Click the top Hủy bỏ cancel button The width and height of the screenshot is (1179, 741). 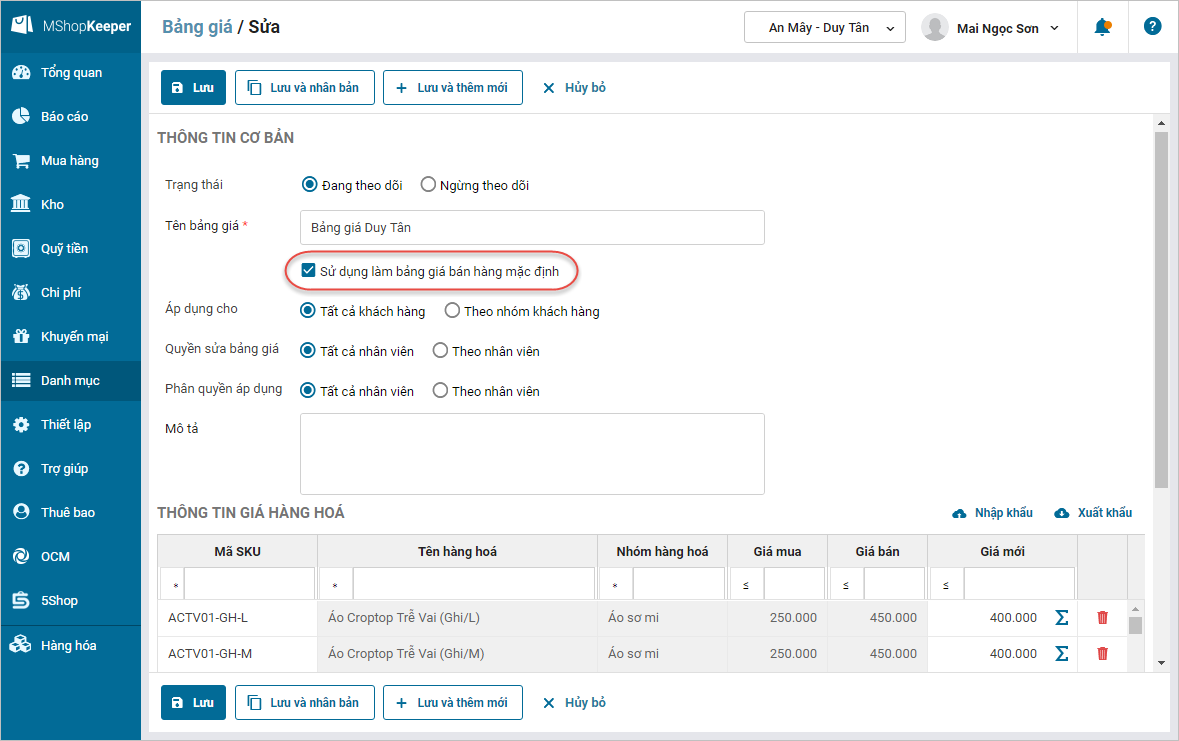coord(574,87)
